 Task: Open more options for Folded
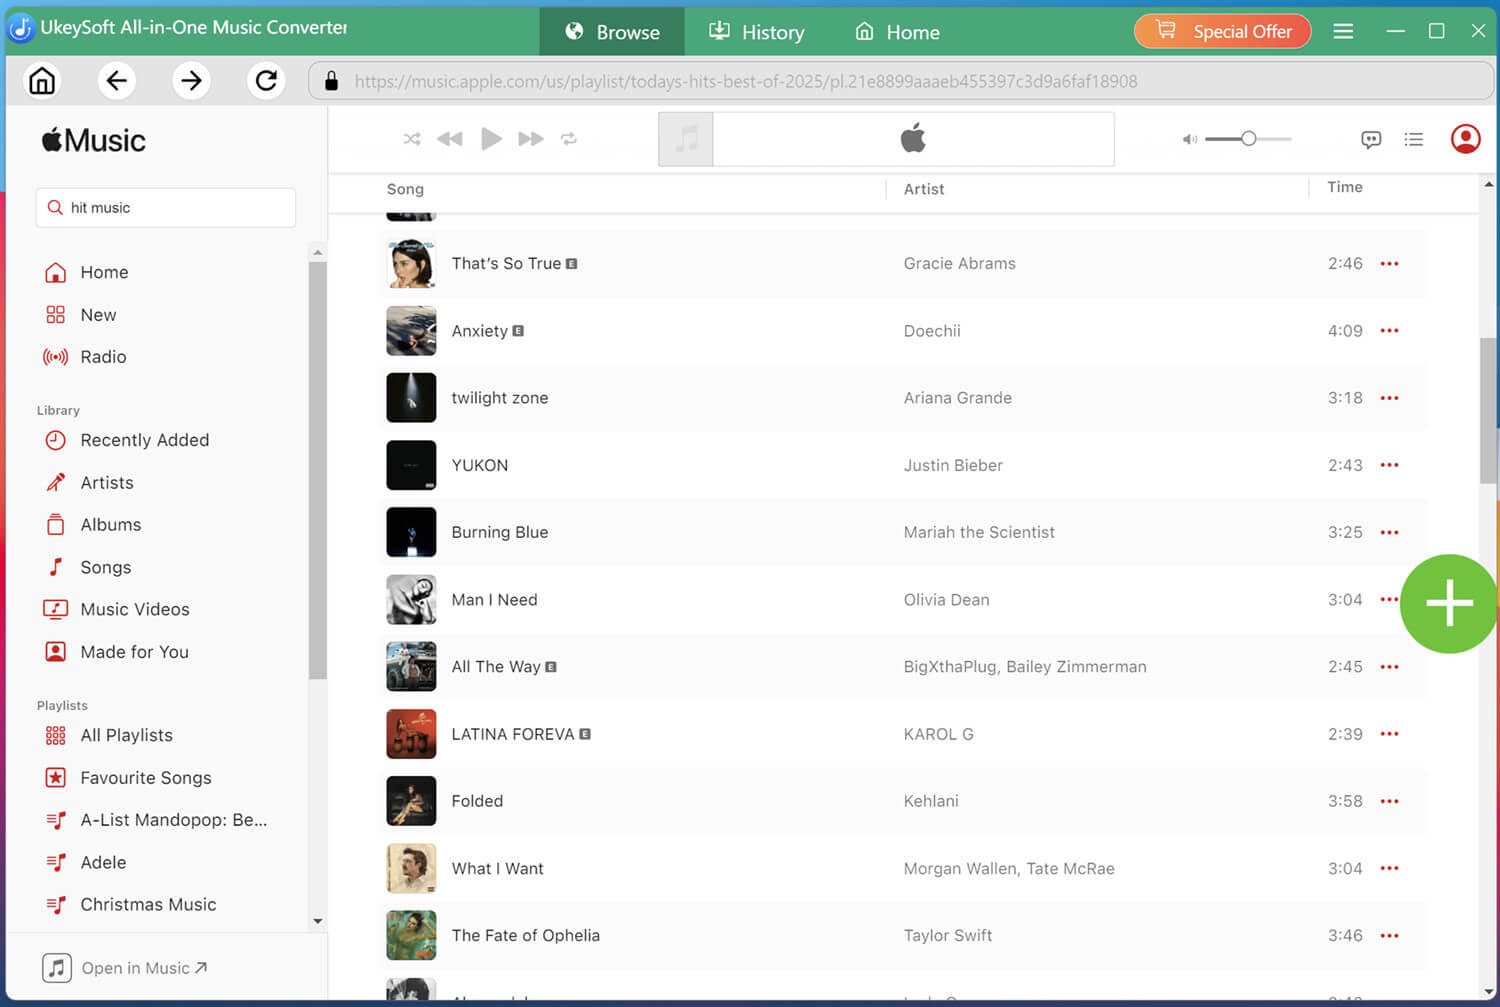(x=1389, y=801)
